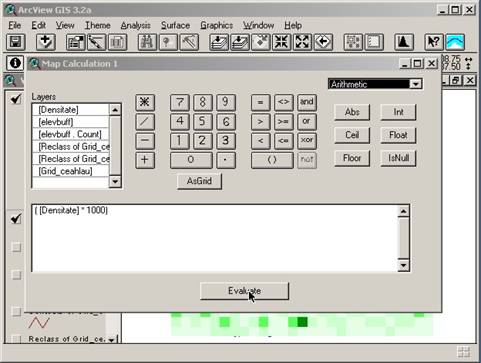Open the Find binoculars tool
Viewport: 481px width, 363px height.
click(147, 42)
